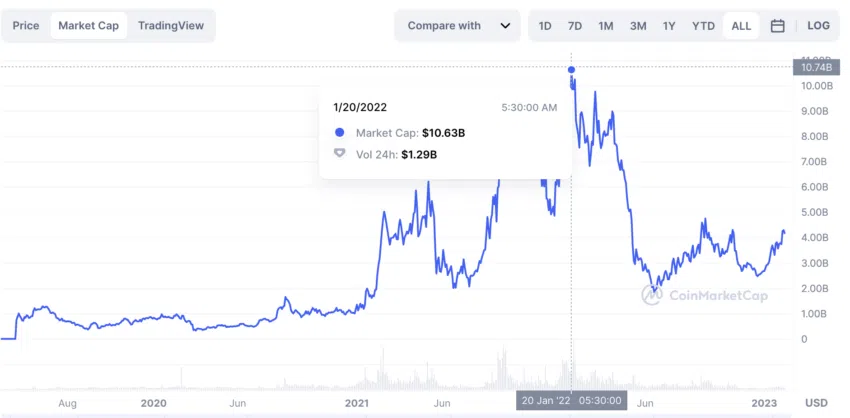Select the 1Y range button
Image resolution: width=850 pixels, height=418 pixels.
point(669,25)
